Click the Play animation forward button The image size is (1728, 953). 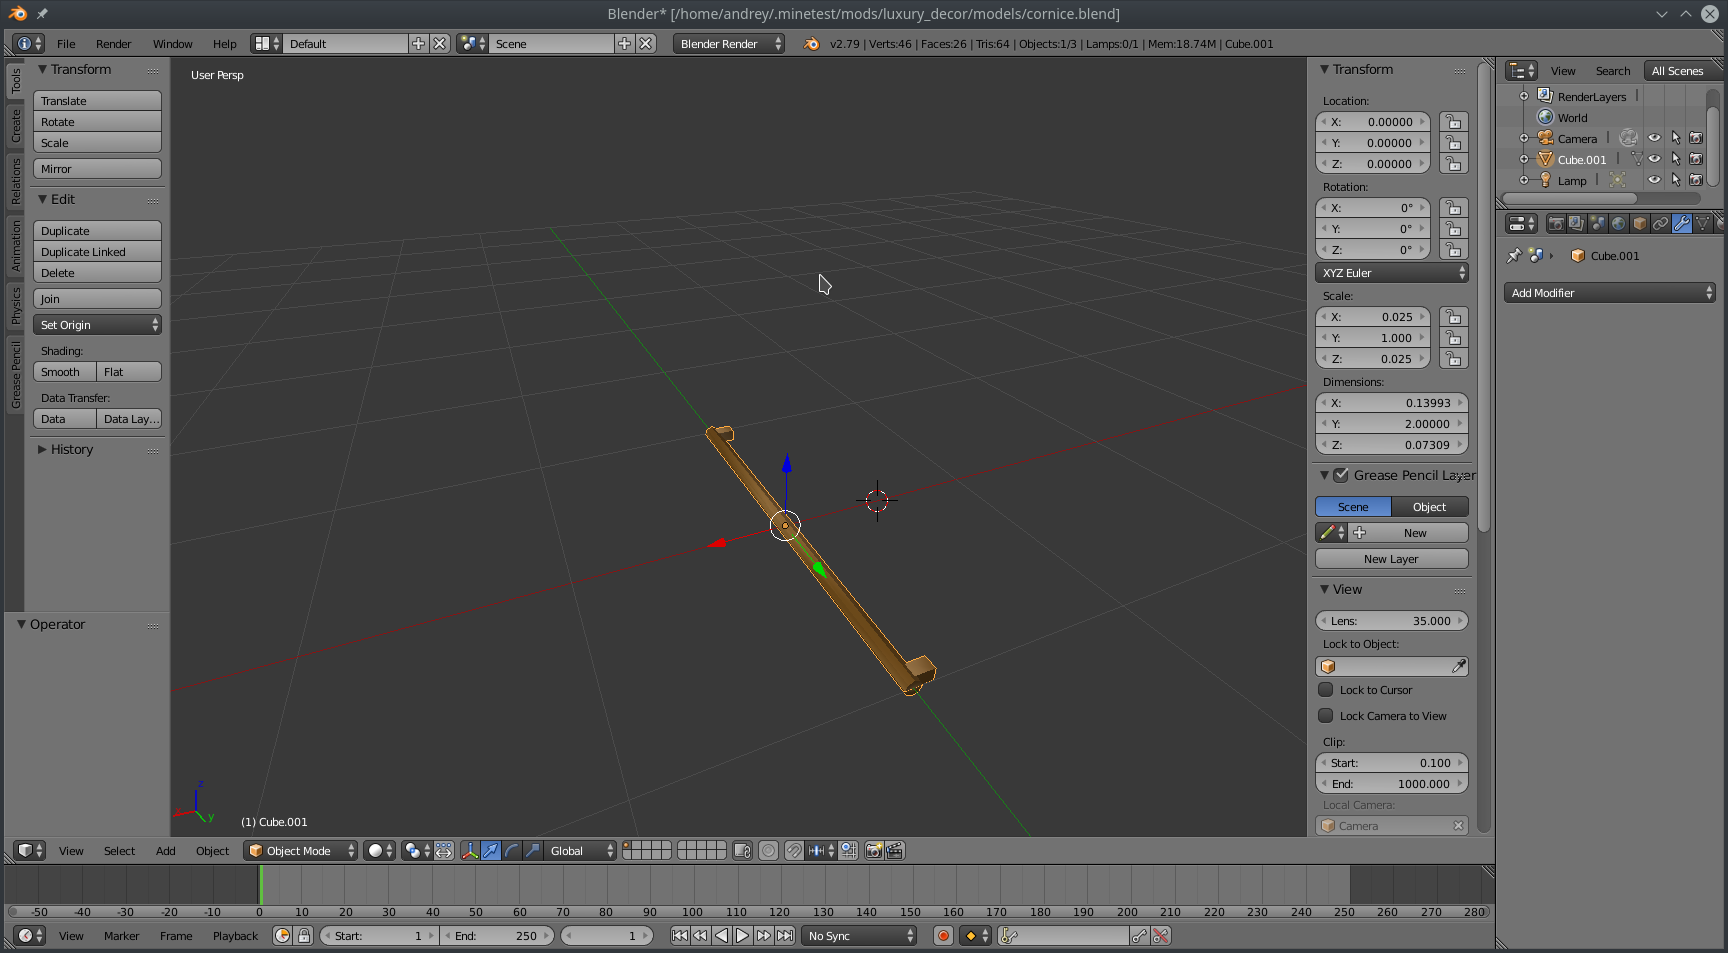742,936
